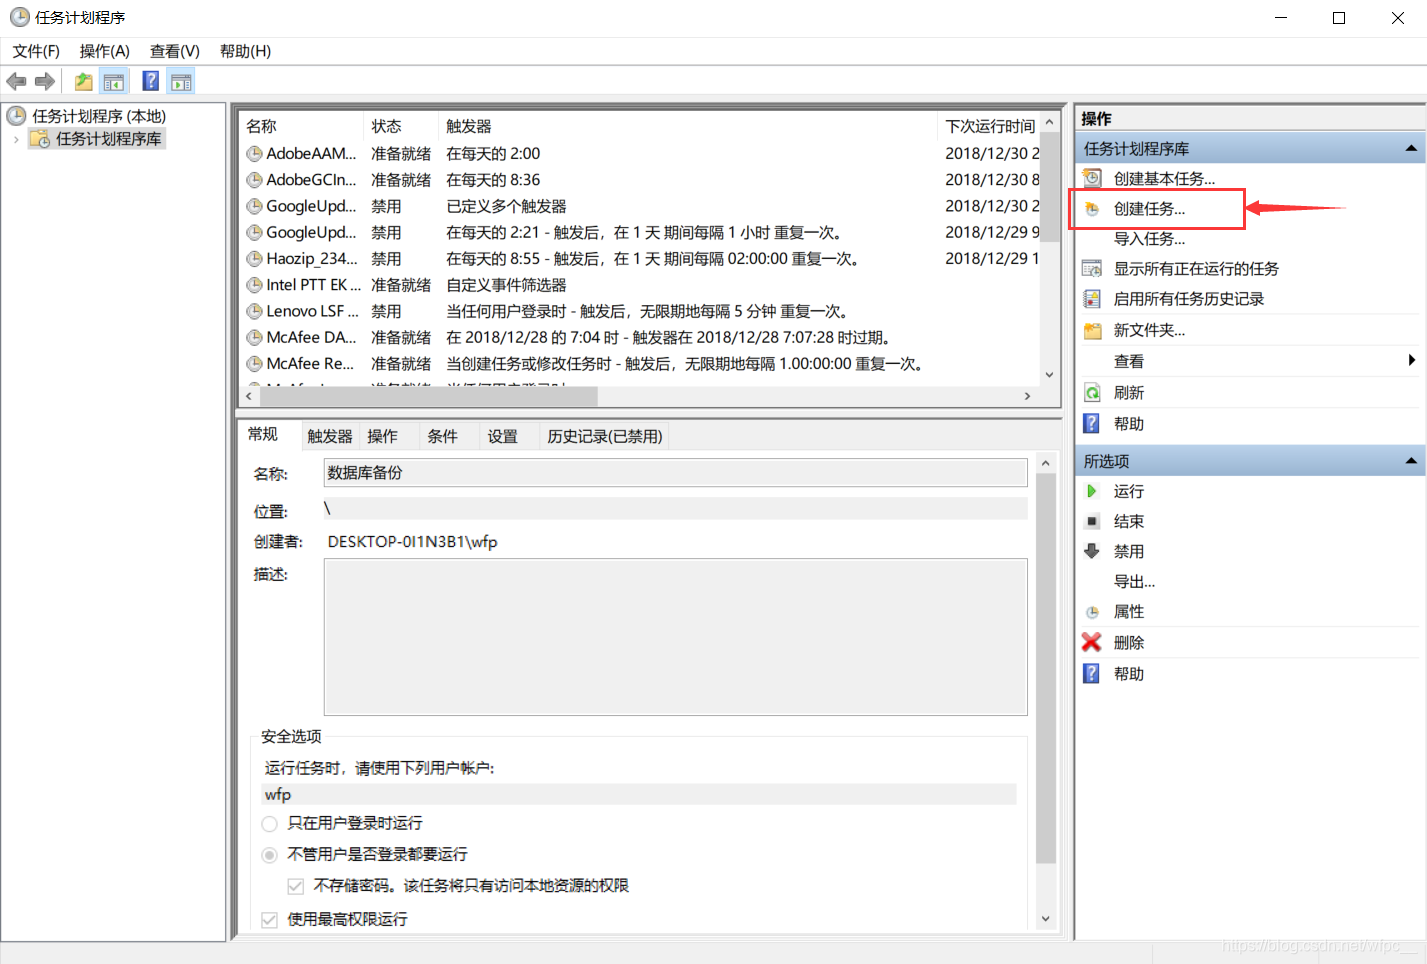
Task: Toggle the 不存储密码 checkbox
Action: click(x=295, y=886)
